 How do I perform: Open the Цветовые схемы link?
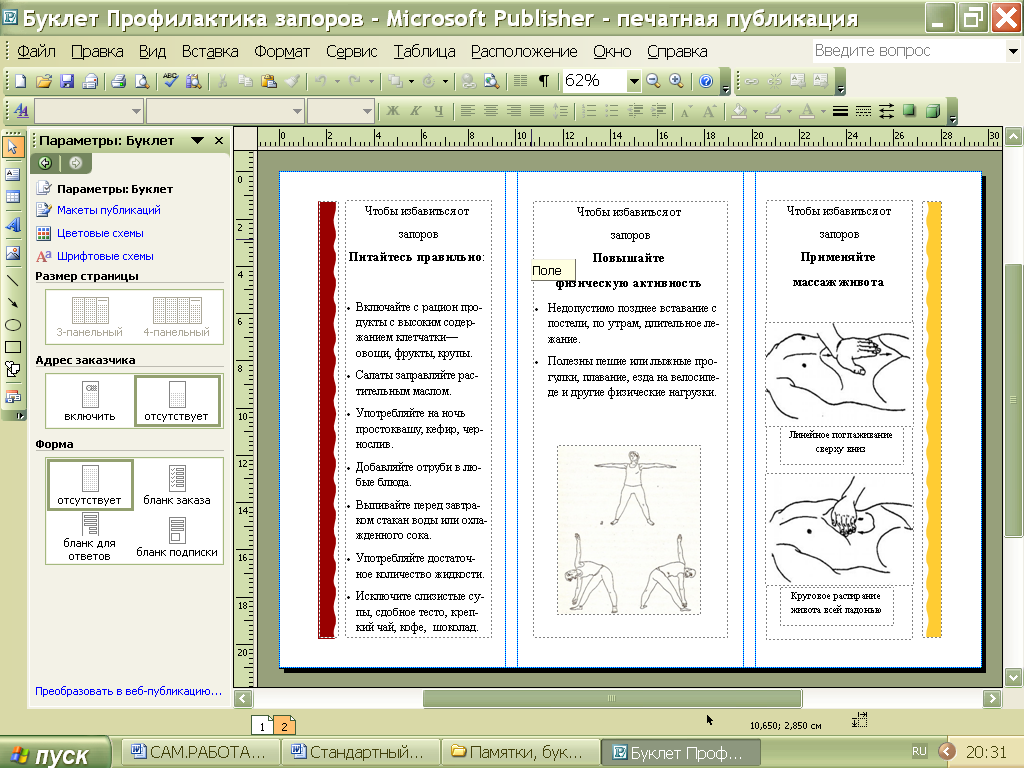(x=100, y=233)
